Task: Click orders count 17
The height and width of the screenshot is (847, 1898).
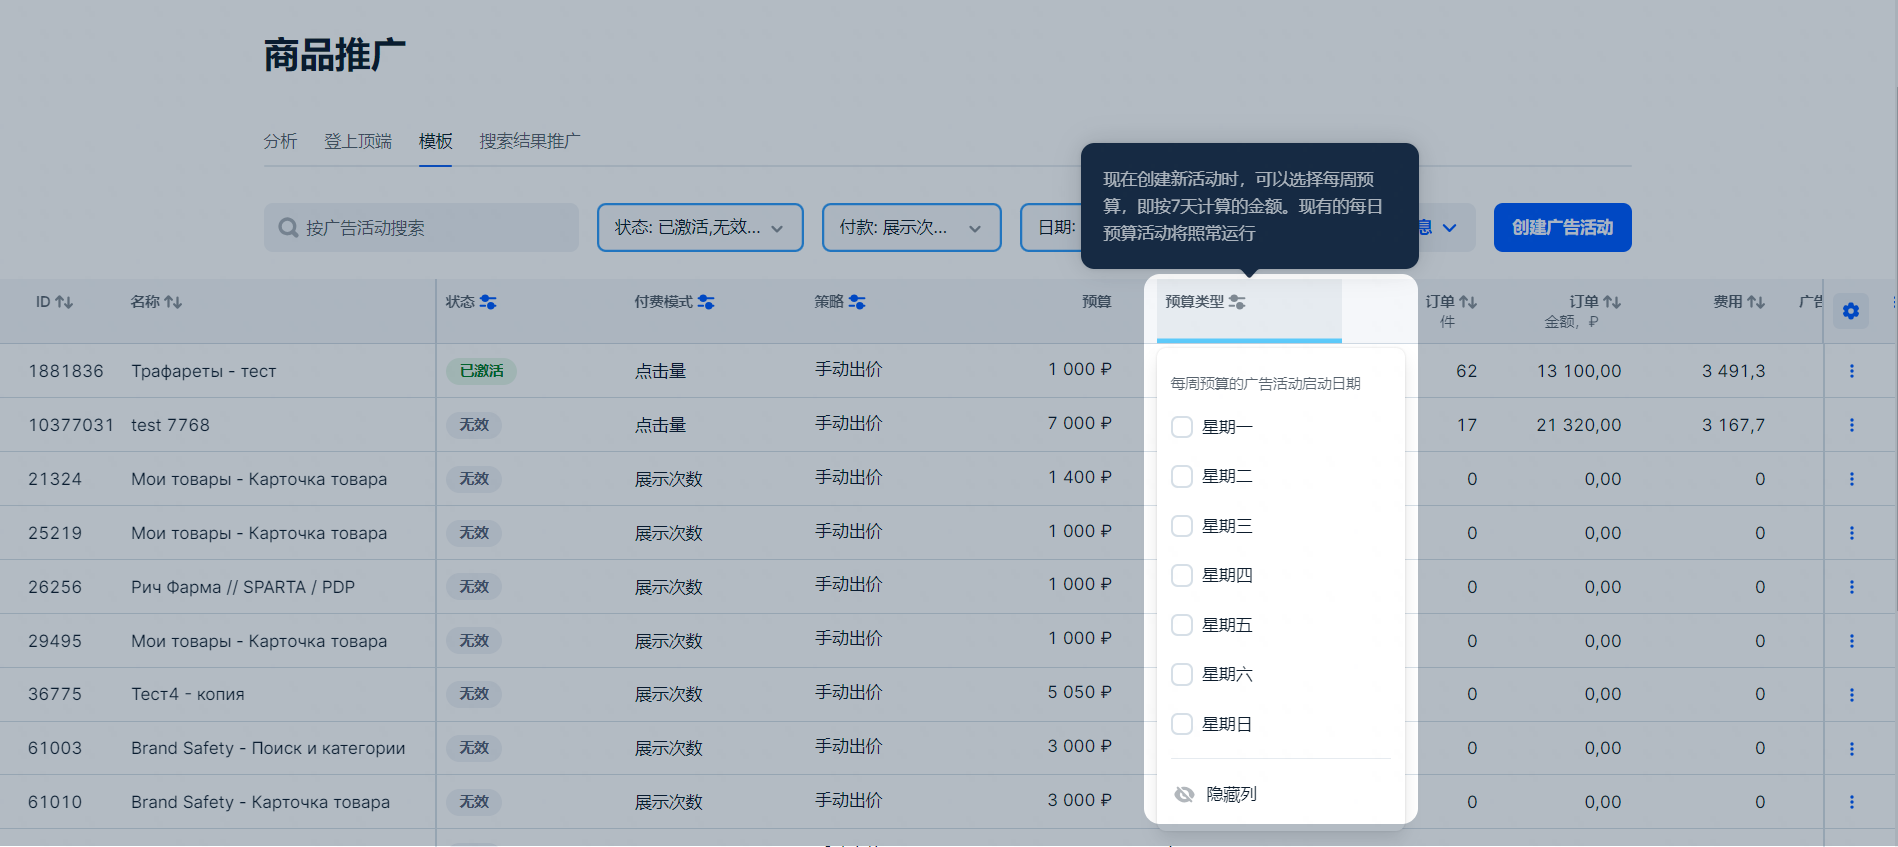Action: pos(1467,425)
